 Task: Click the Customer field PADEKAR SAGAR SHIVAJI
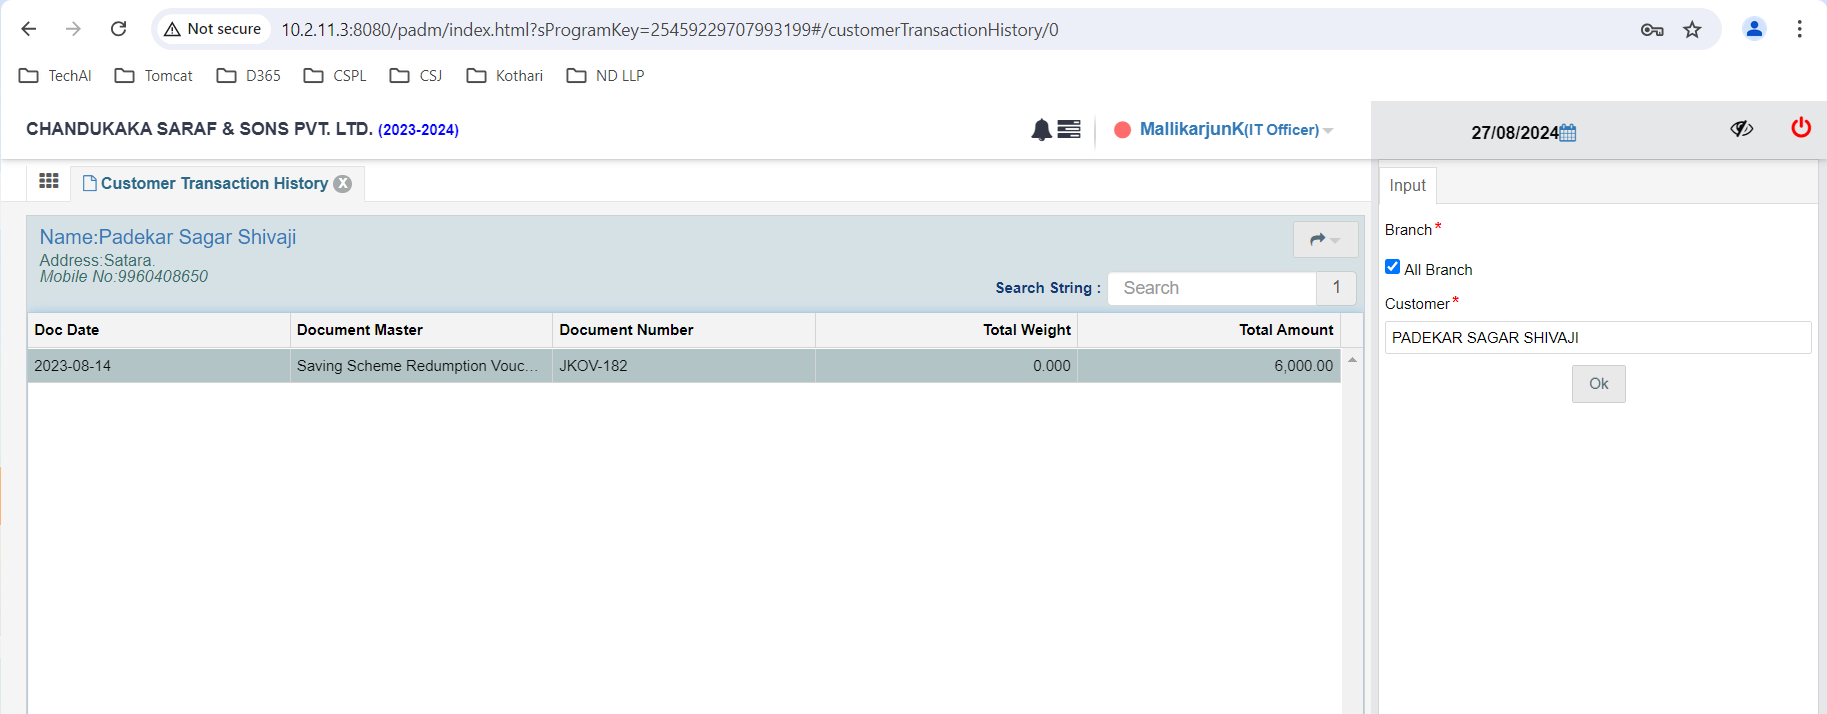point(1597,338)
